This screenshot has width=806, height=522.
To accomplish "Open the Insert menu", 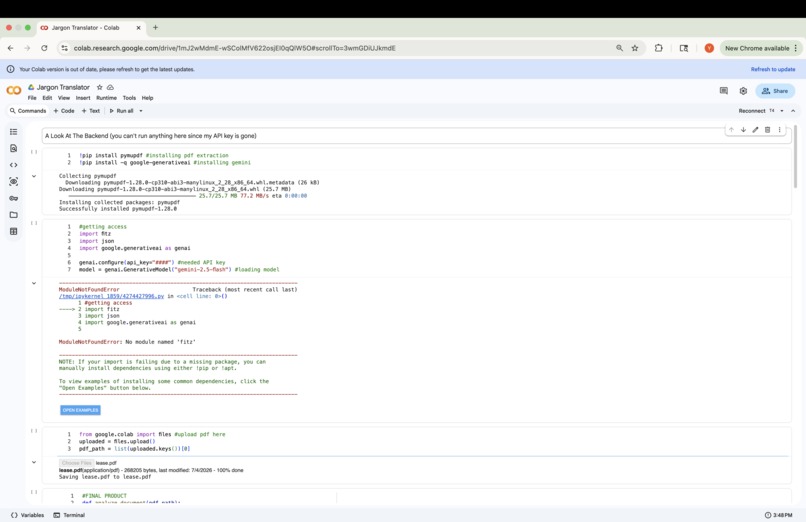I will tap(83, 98).
